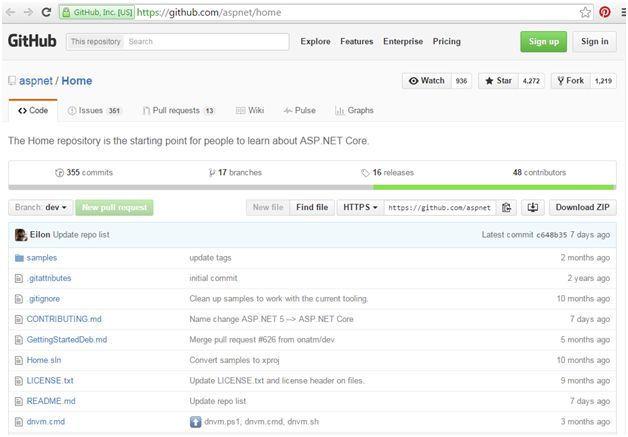Image resolution: width=628 pixels, height=437 pixels.
Task: Click the clone in desktop icon
Action: [533, 207]
